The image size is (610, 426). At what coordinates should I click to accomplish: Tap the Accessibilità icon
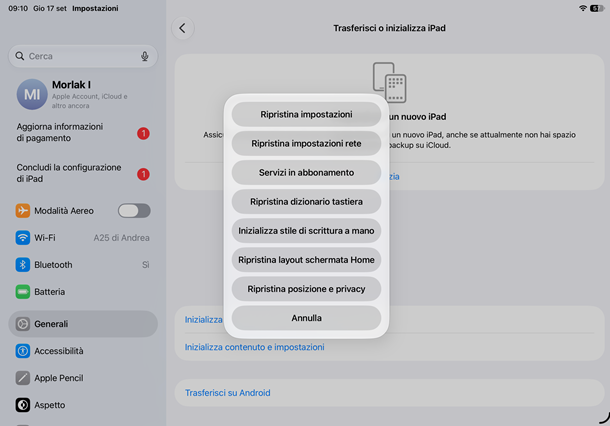[23, 351]
